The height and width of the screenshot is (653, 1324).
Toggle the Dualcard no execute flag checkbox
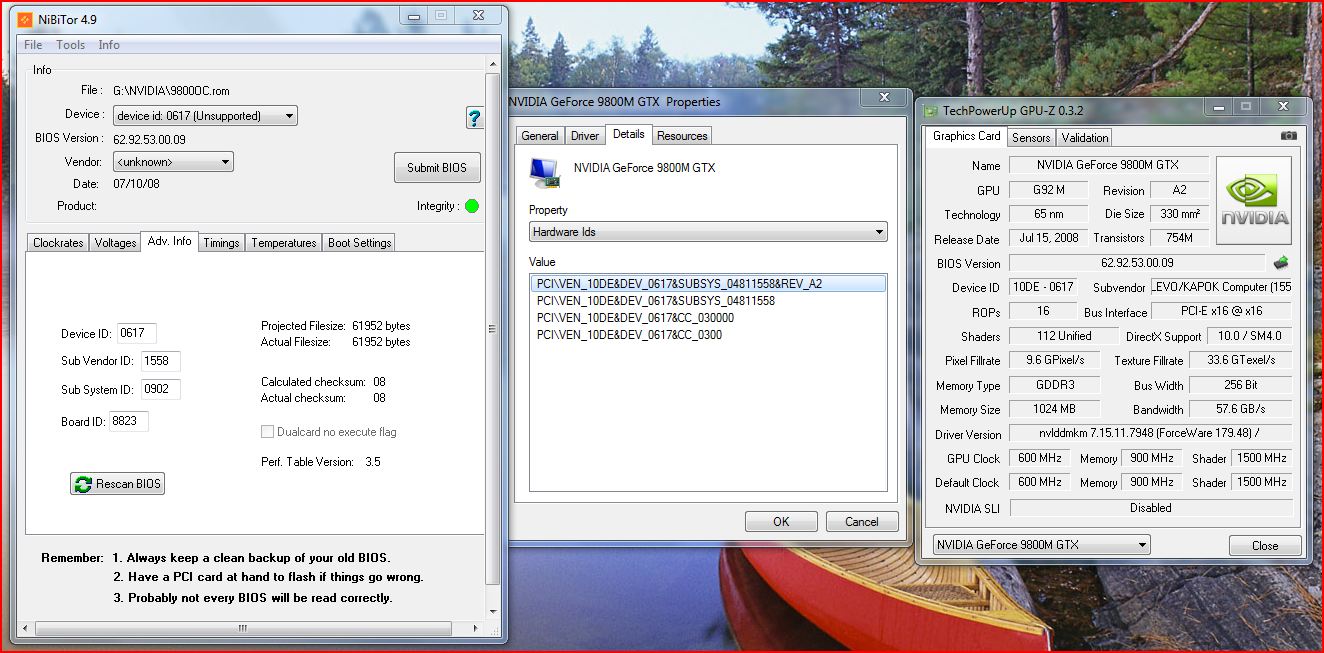(x=267, y=432)
